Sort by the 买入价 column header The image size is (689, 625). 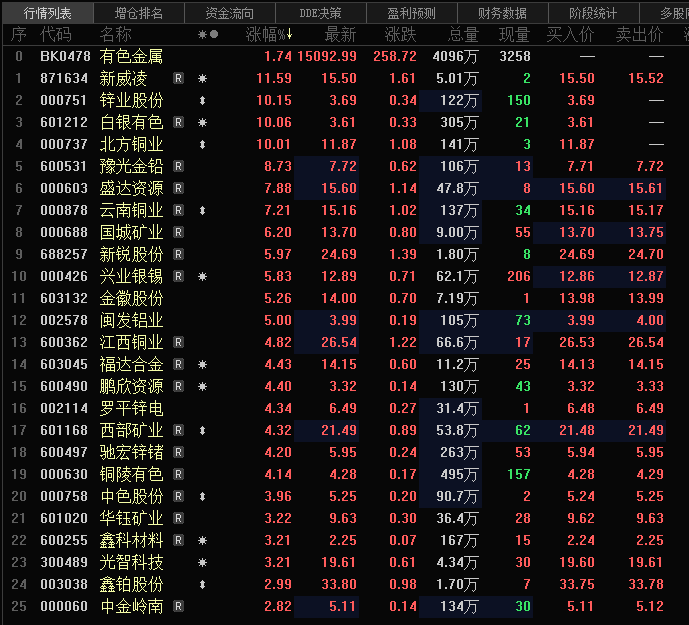pyautogui.click(x=570, y=34)
